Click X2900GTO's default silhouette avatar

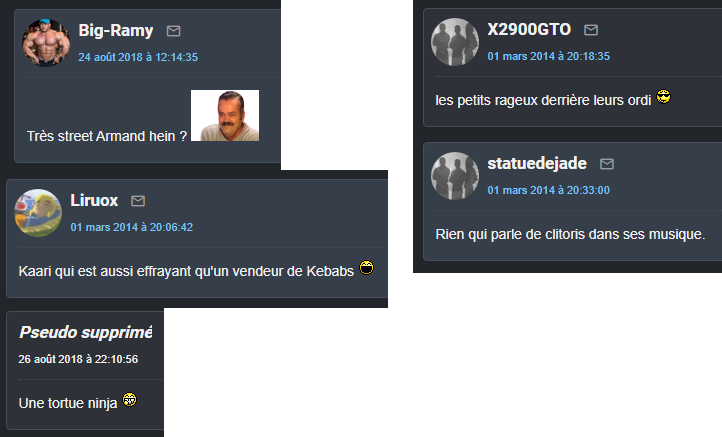[x=455, y=42]
